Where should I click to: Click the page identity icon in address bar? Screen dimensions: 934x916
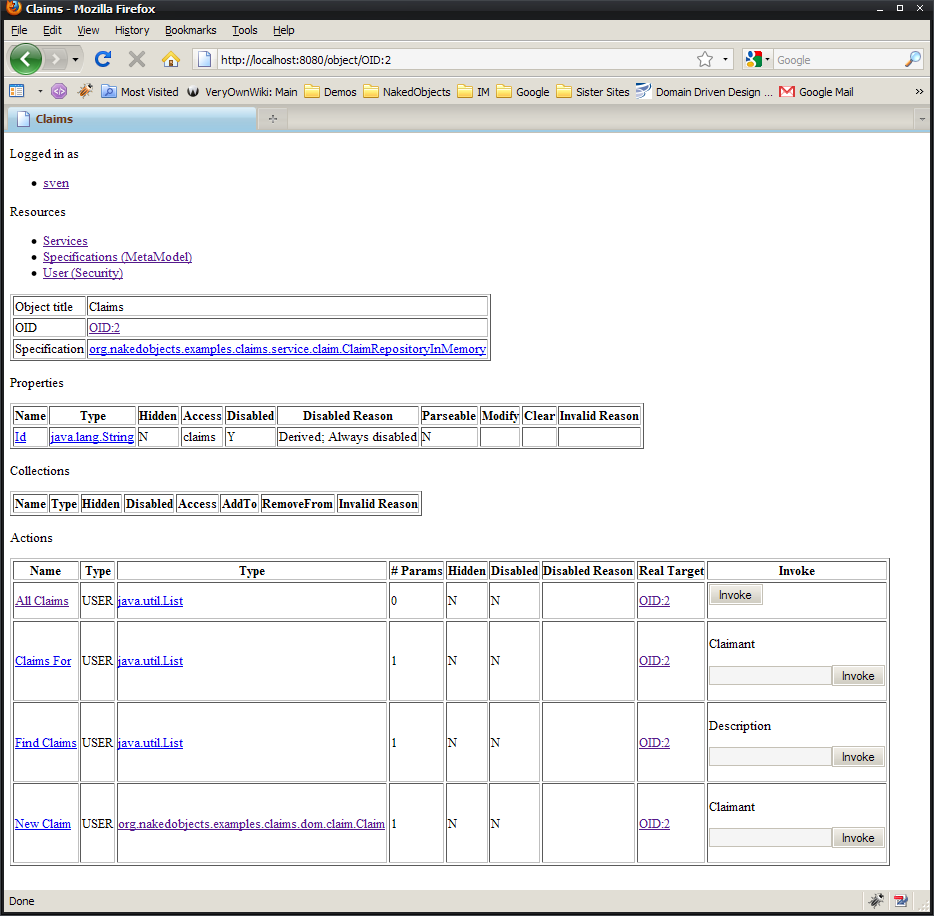coord(204,59)
